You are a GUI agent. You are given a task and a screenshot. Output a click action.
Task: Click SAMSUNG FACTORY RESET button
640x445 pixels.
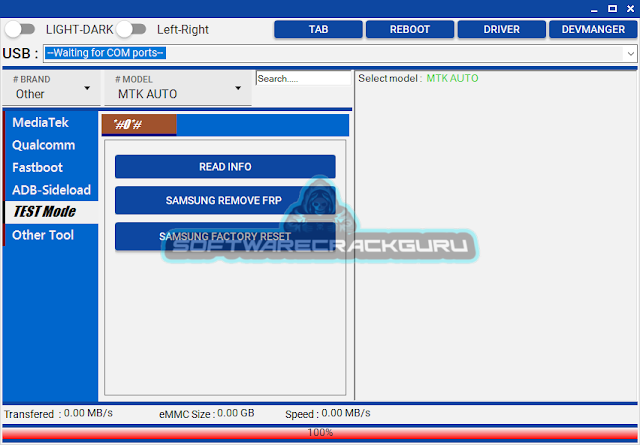coord(225,236)
